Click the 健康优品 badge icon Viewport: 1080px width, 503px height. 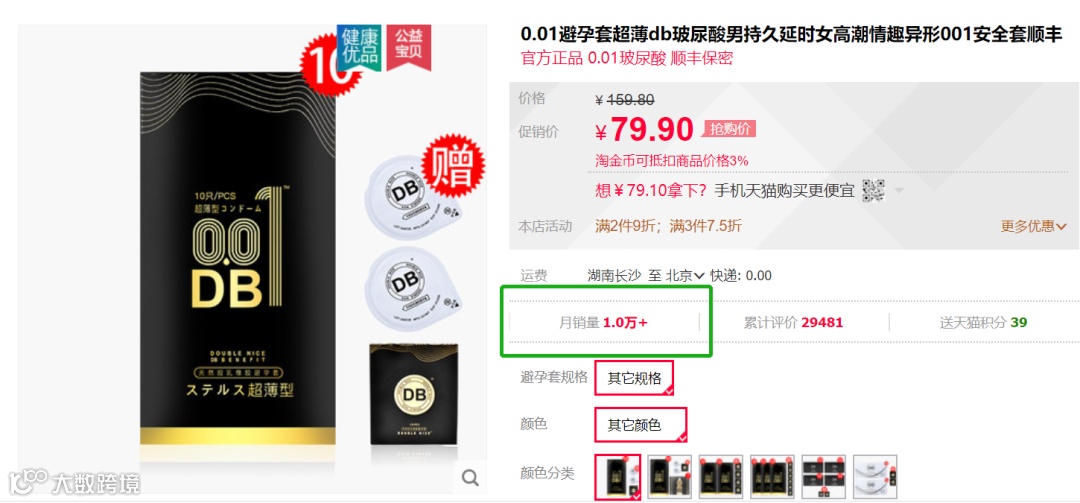pos(358,48)
